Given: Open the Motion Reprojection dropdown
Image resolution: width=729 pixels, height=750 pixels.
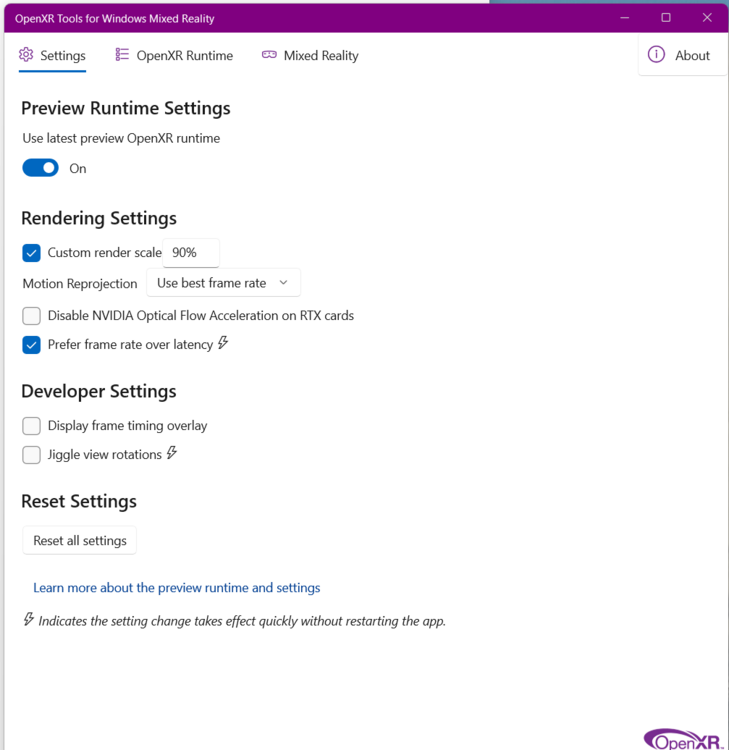Looking at the screenshot, I should click(223, 283).
